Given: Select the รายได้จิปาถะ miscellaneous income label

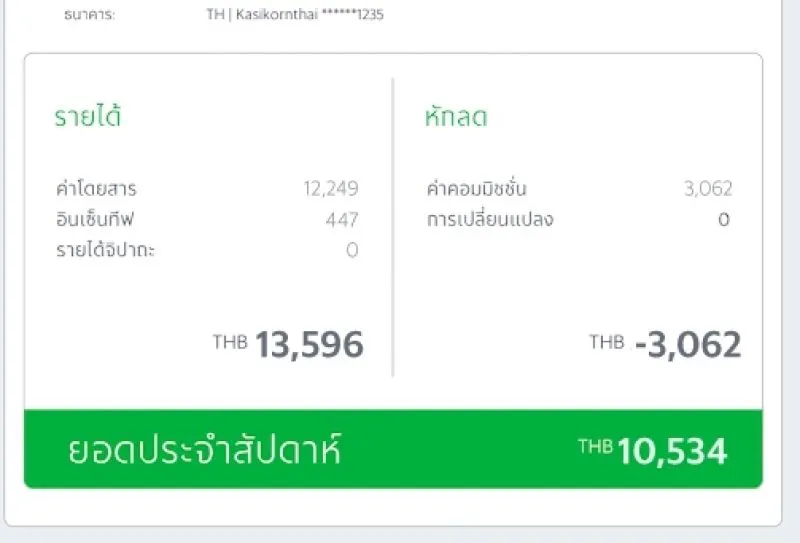Looking at the screenshot, I should point(106,250).
